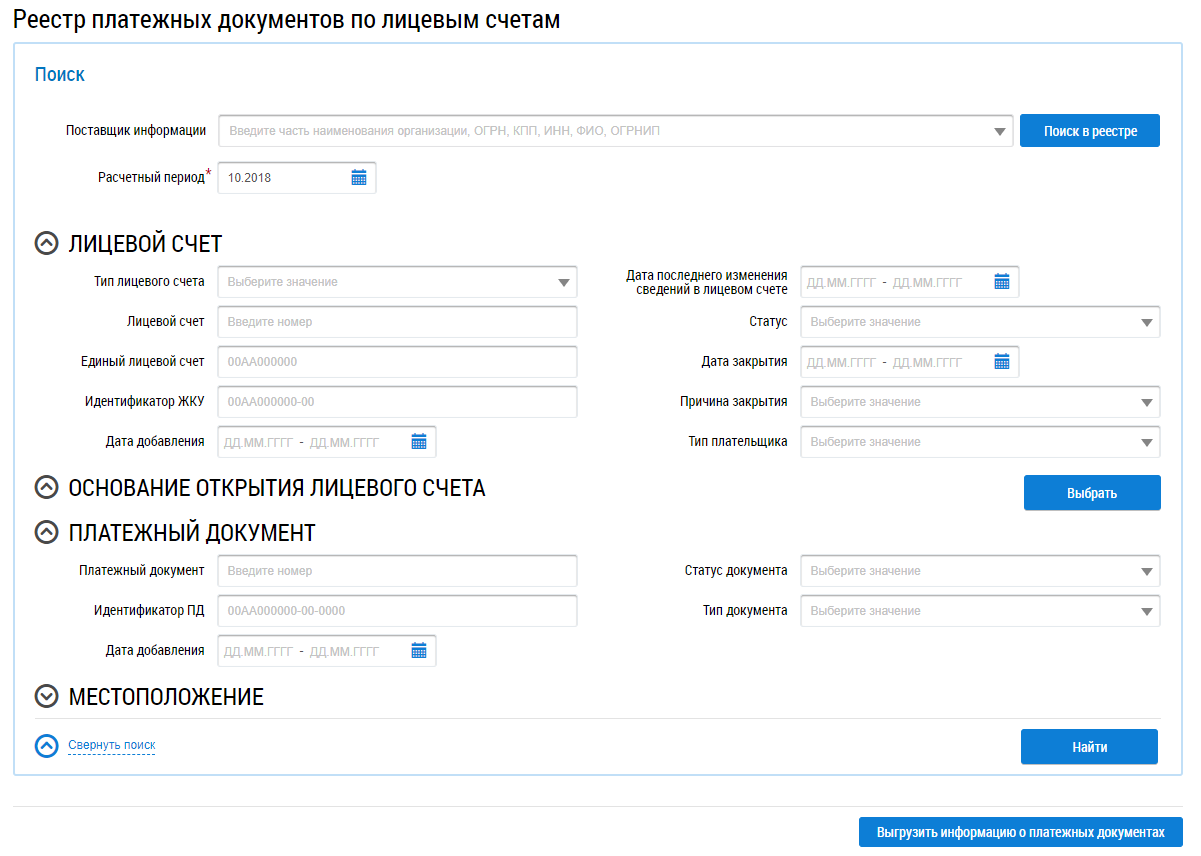Click the Найти button
Screen dimensions: 1201x856
(1089, 747)
